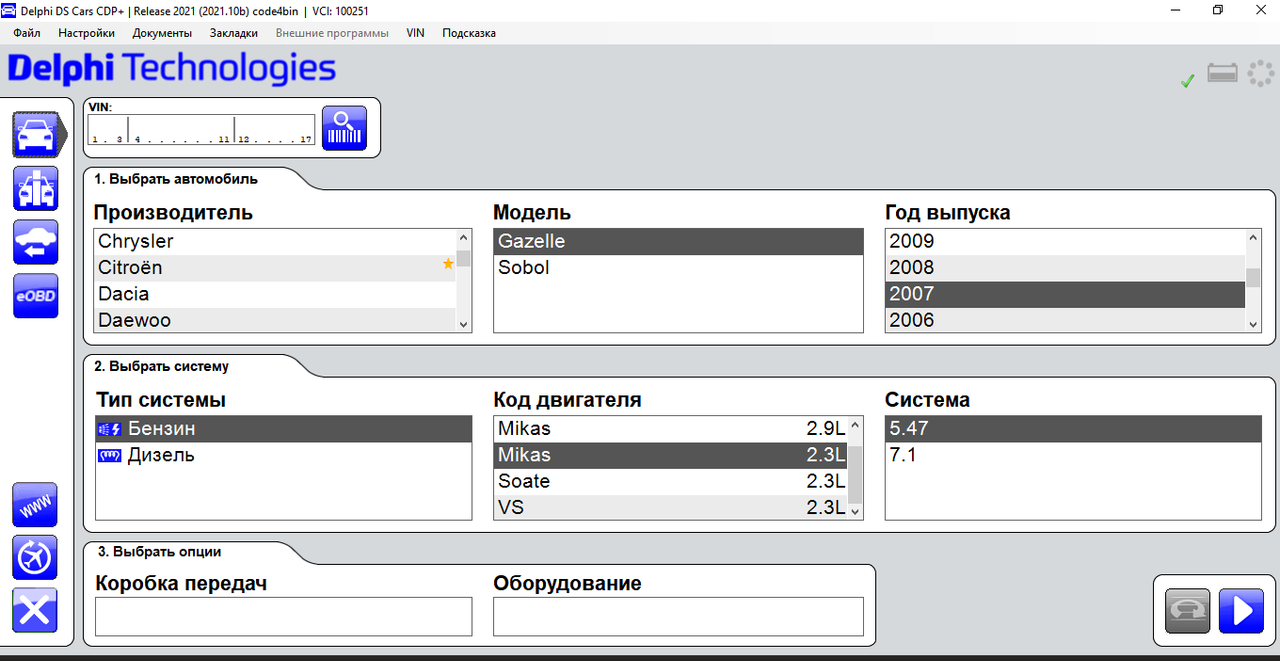The width and height of the screenshot is (1280, 661).
Task: Click the green checkmark status icon
Action: point(1187,81)
